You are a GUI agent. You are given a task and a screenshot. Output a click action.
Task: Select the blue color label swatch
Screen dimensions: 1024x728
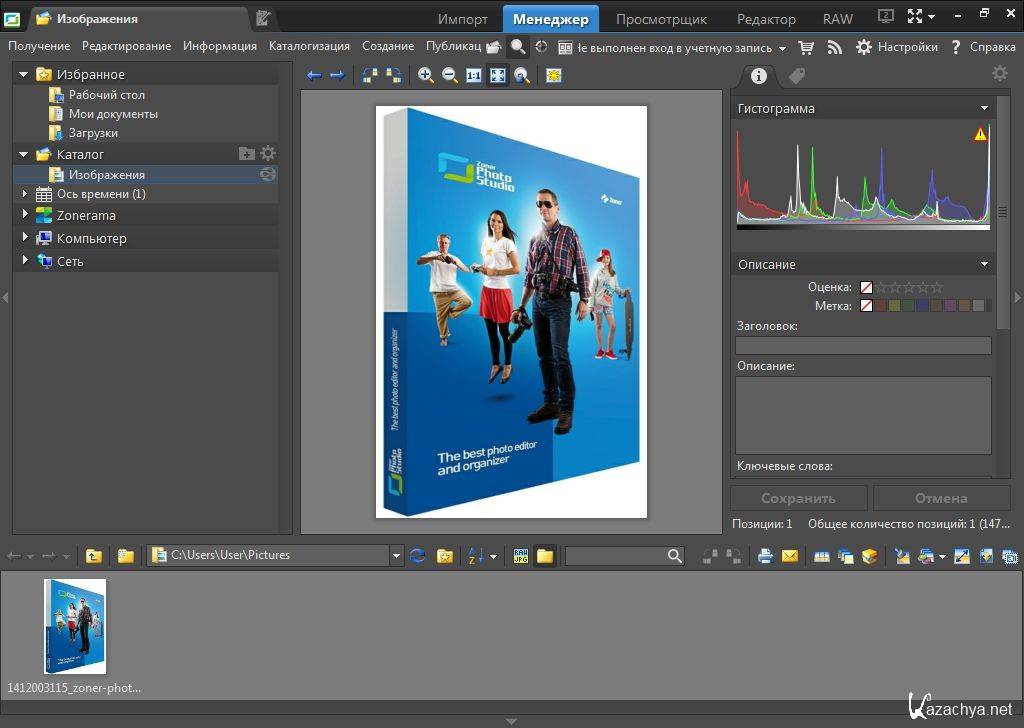tap(922, 306)
